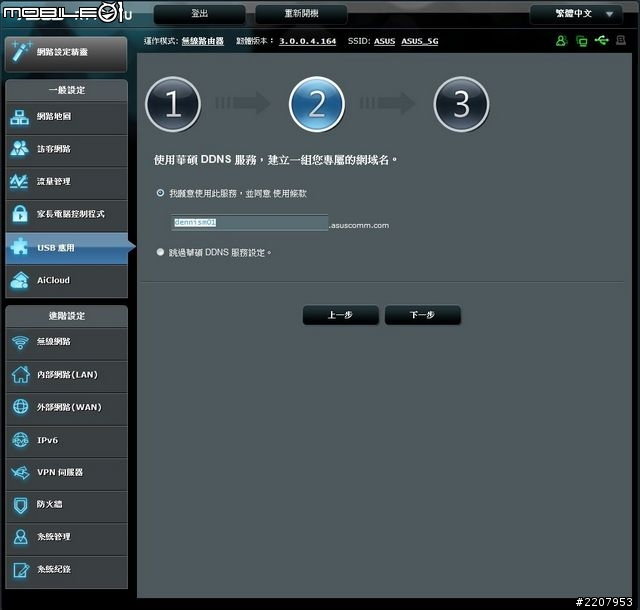640x610 pixels.
Task: Click the AiCloud cloud icon
Action: click(x=21, y=281)
